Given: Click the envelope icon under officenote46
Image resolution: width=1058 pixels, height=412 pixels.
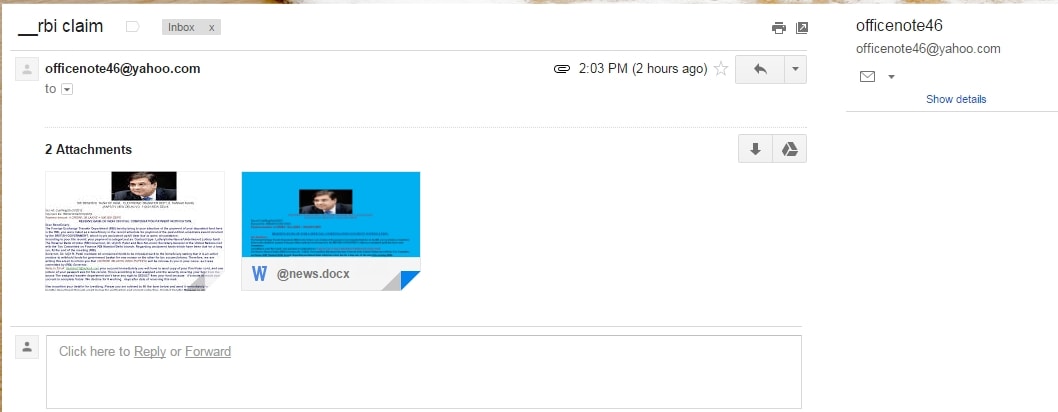Looking at the screenshot, I should (868, 77).
